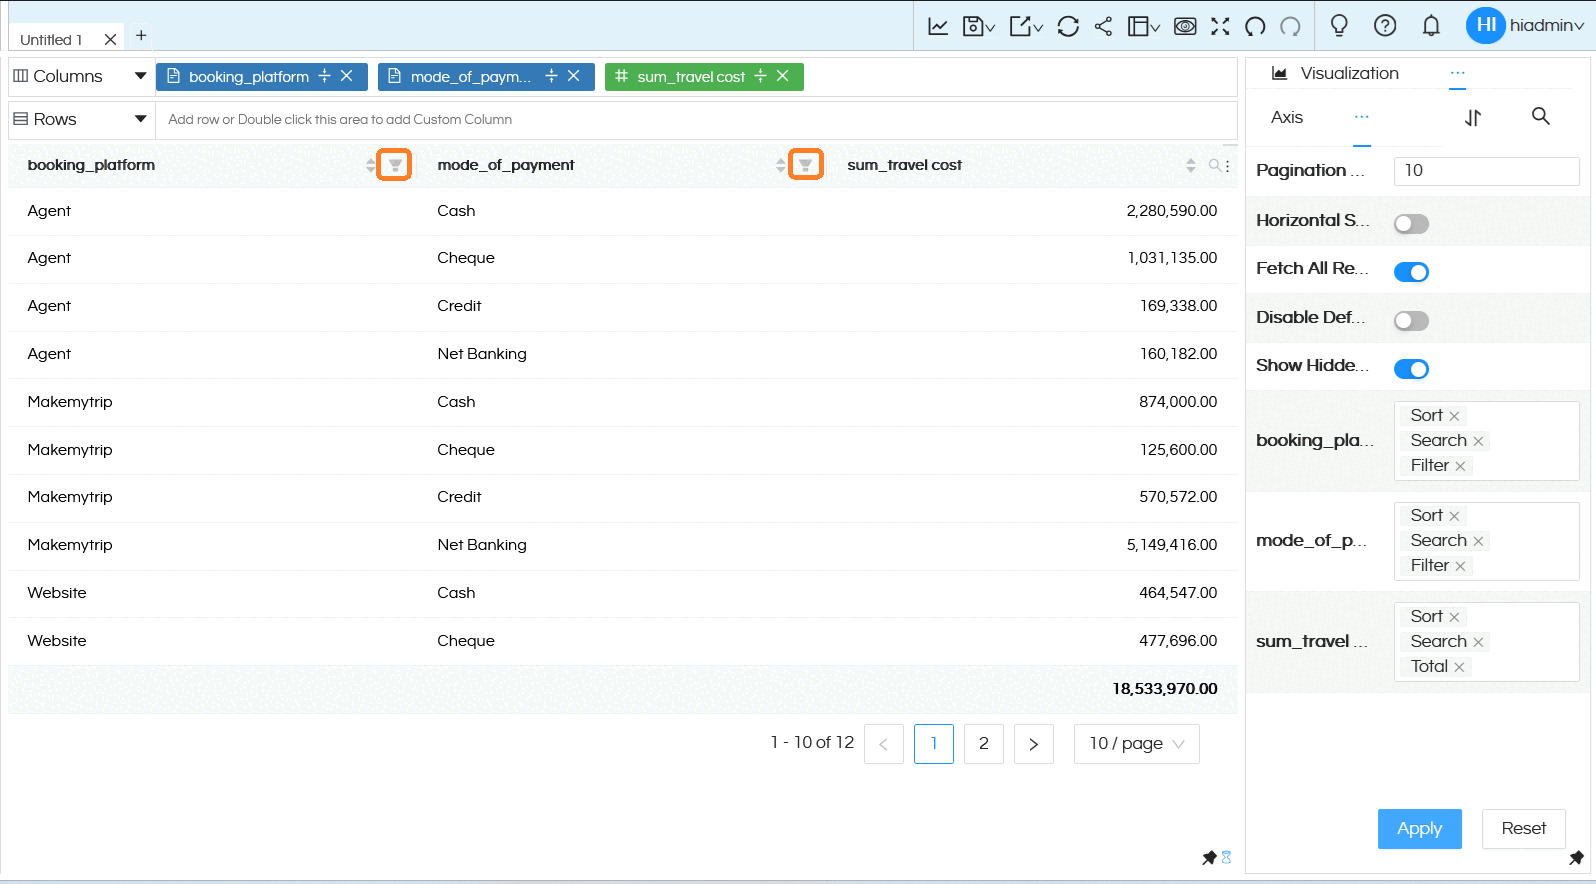Edit the Pagination value field
1596x884 pixels.
pos(1486,171)
